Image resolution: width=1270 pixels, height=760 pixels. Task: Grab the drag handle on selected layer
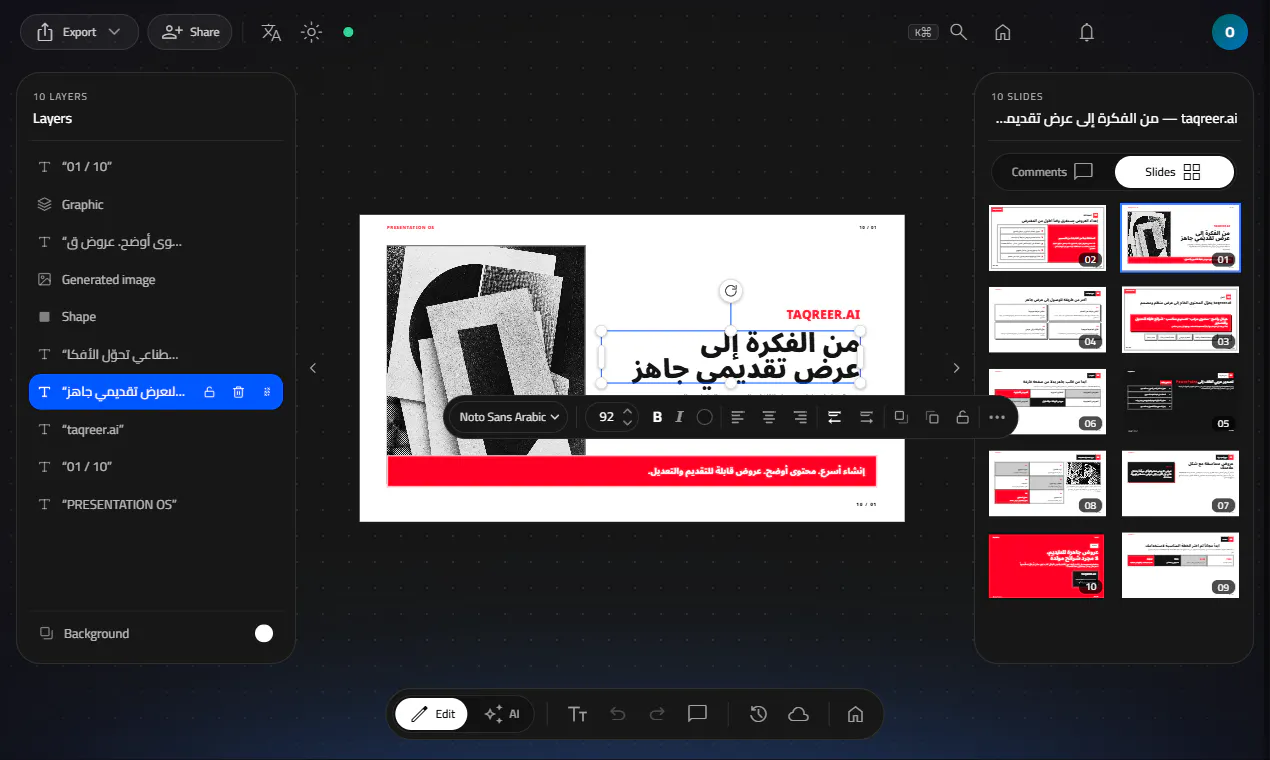267,392
